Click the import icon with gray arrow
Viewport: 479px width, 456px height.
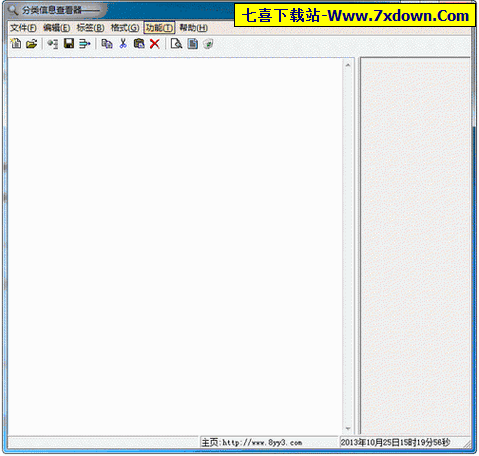(53, 44)
